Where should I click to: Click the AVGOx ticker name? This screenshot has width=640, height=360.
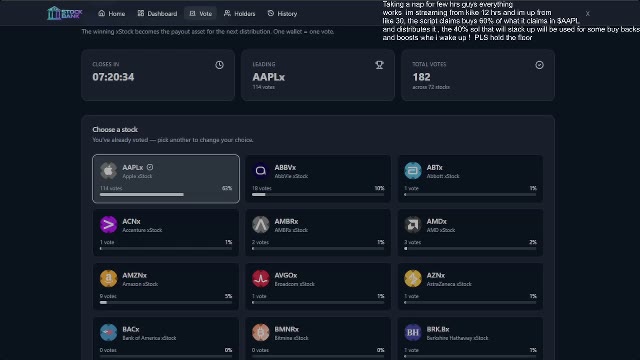pos(286,275)
